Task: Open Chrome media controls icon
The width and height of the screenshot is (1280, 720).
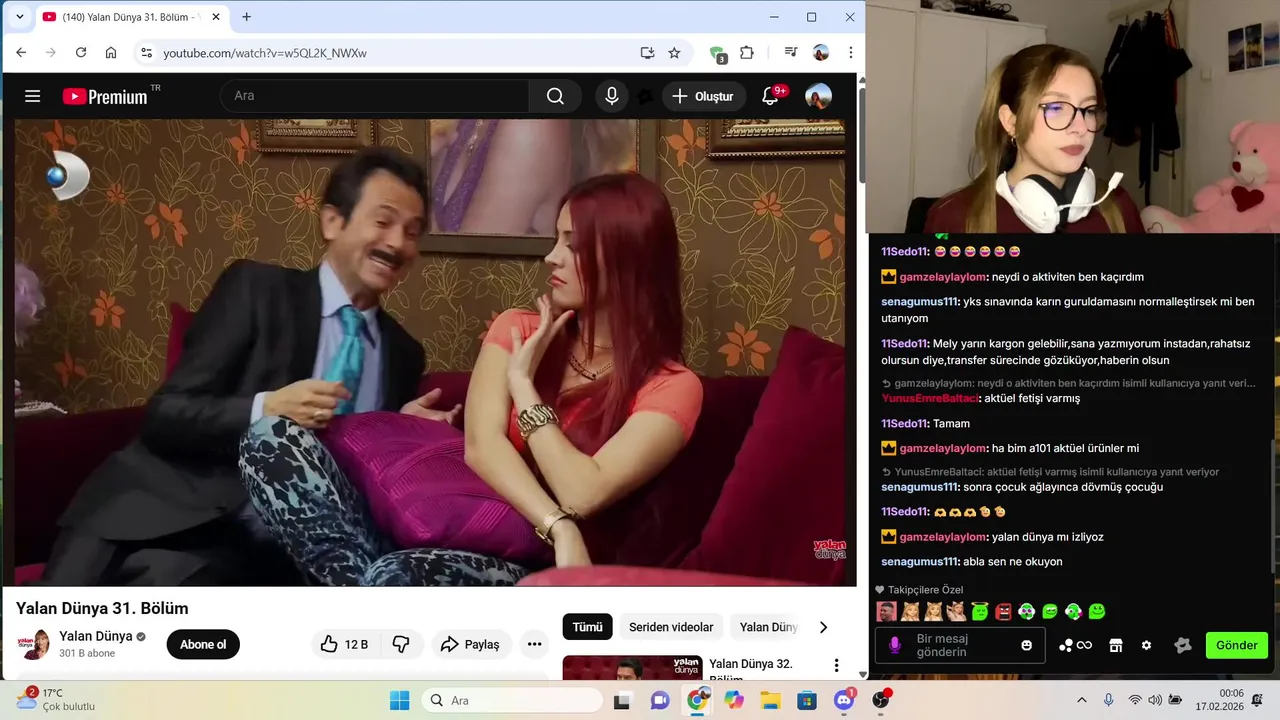Action: (x=791, y=53)
